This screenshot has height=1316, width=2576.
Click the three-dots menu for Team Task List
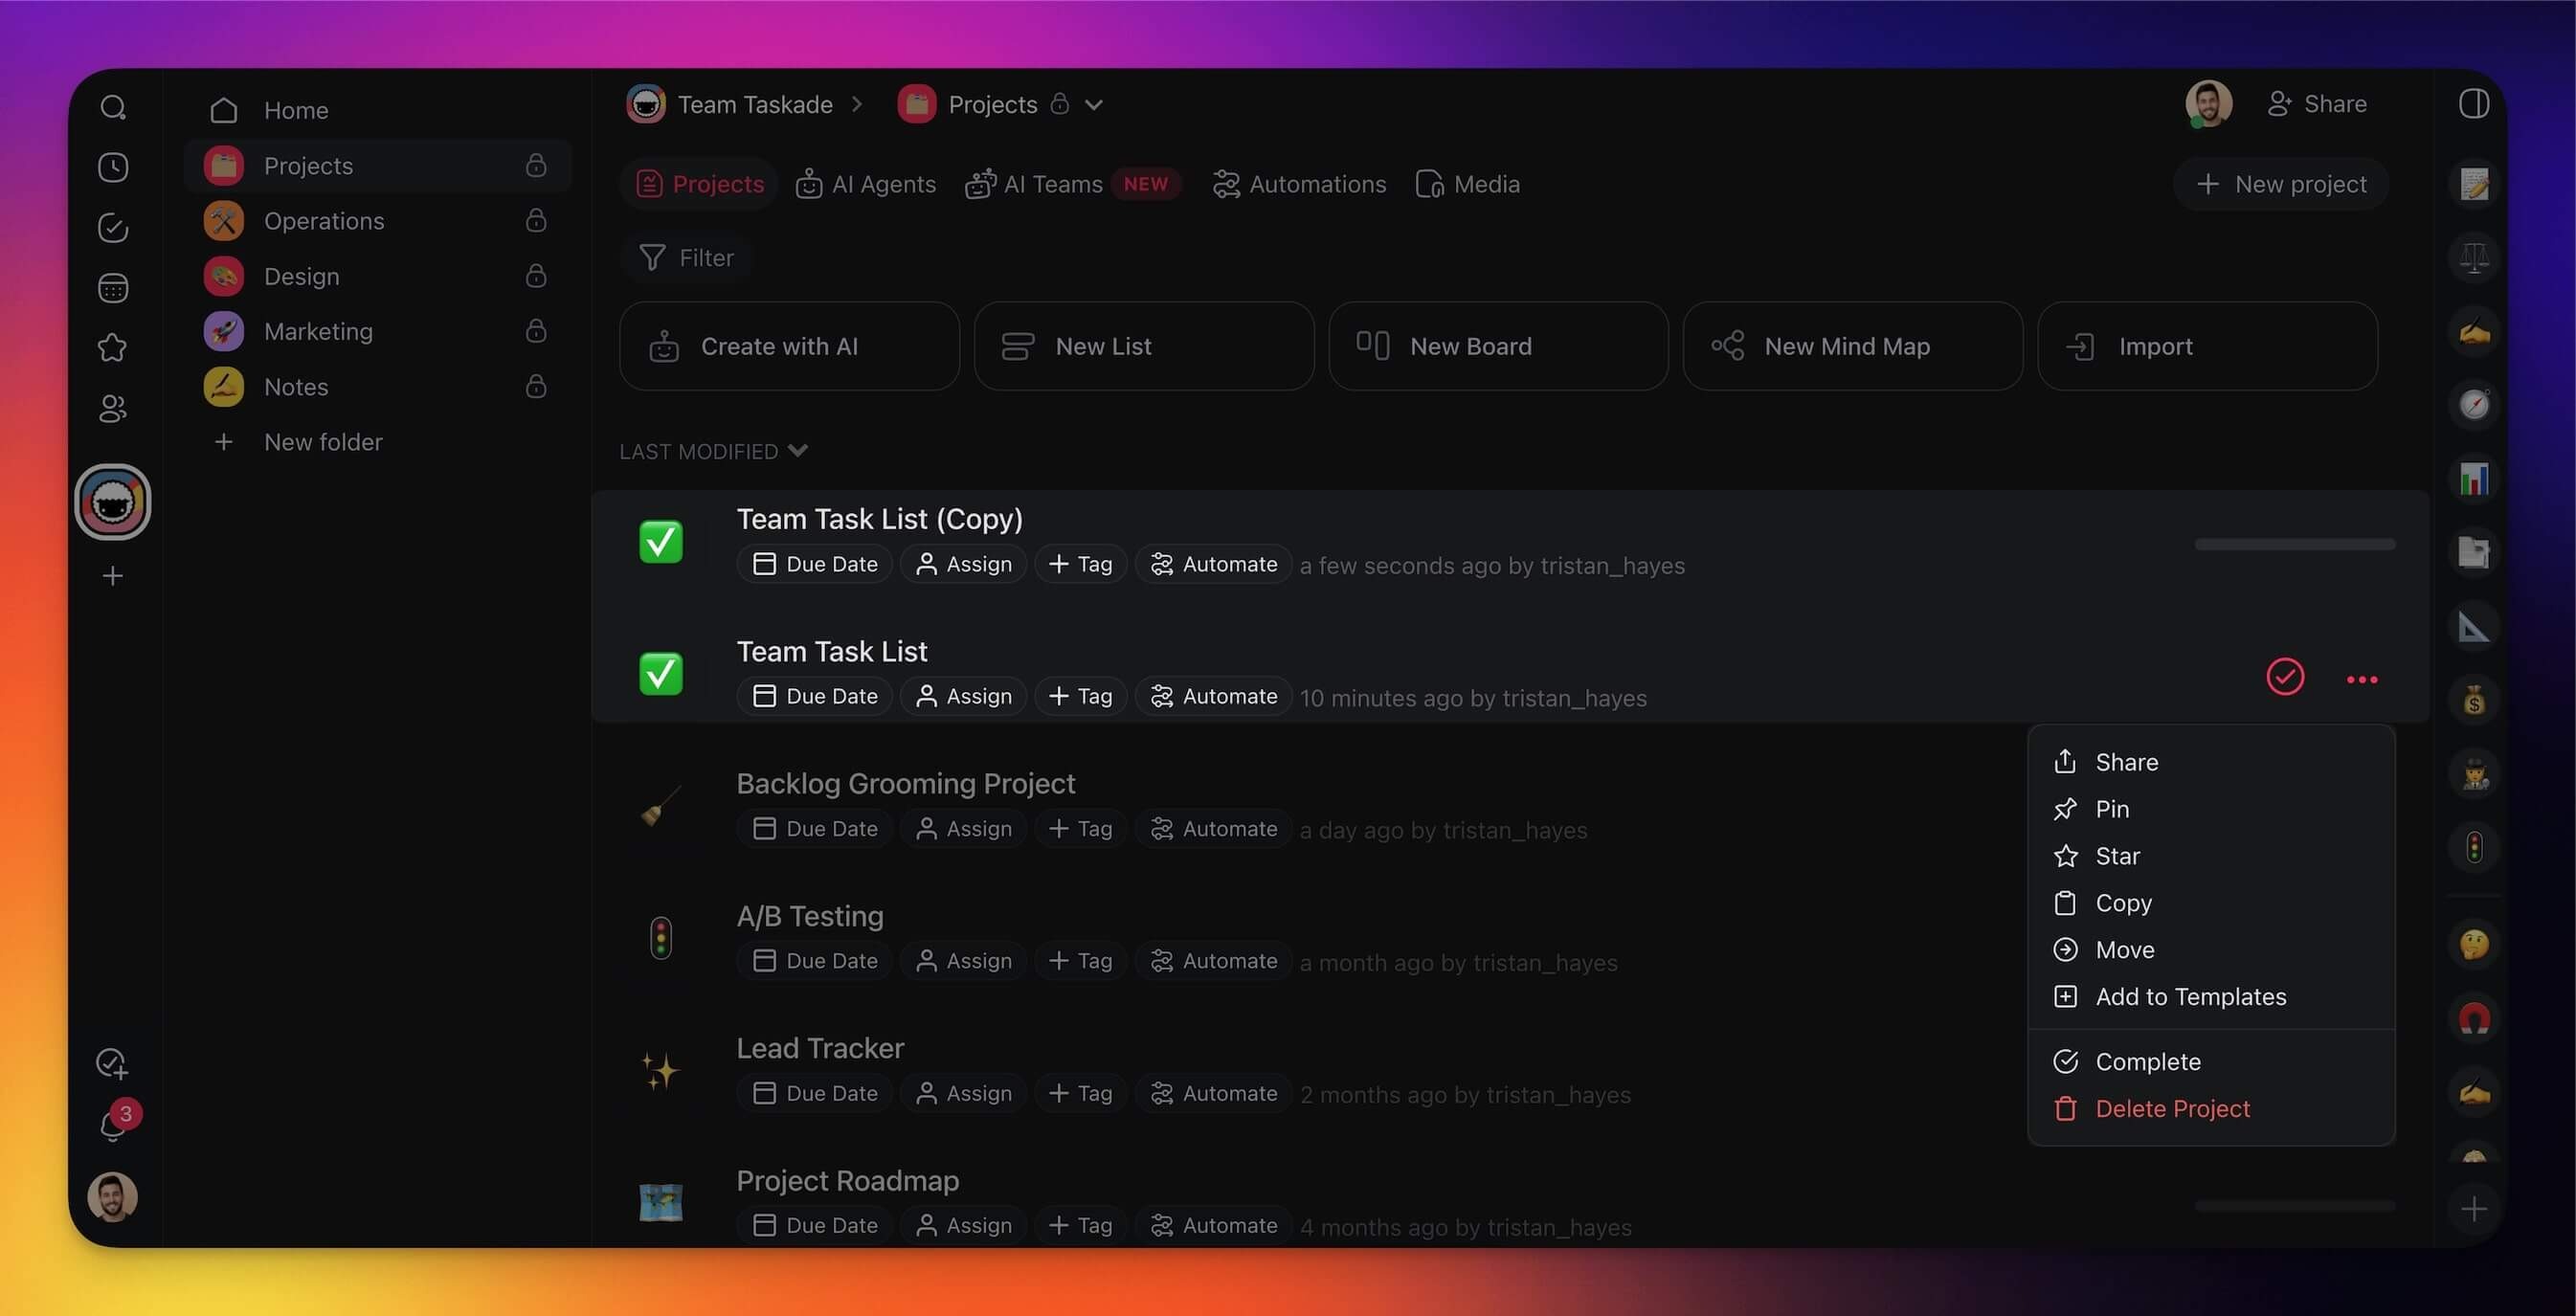(2361, 679)
